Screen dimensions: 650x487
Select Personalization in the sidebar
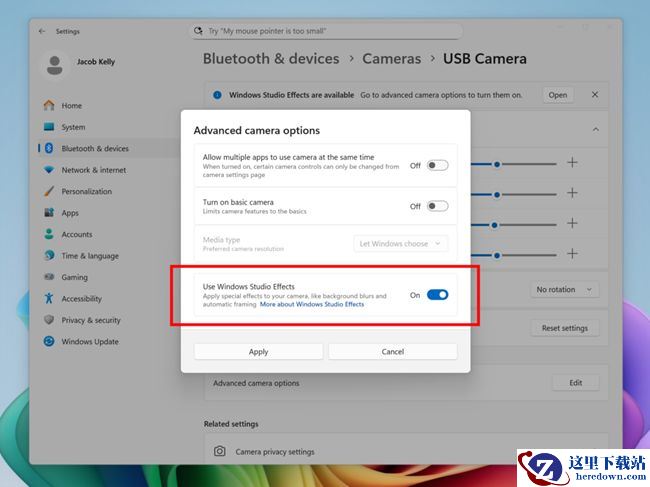(x=87, y=191)
